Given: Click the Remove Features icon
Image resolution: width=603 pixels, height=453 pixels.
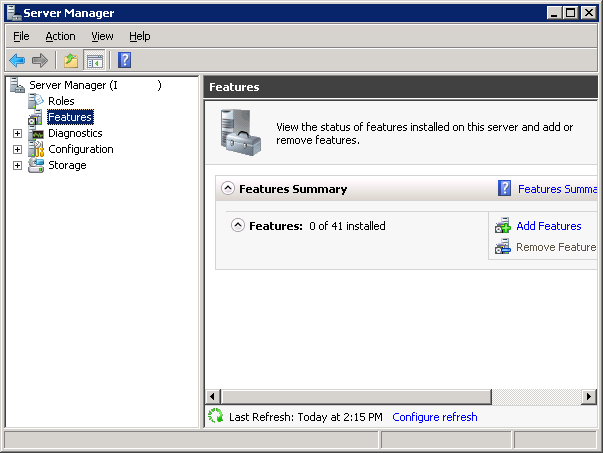Looking at the screenshot, I should pos(503,246).
